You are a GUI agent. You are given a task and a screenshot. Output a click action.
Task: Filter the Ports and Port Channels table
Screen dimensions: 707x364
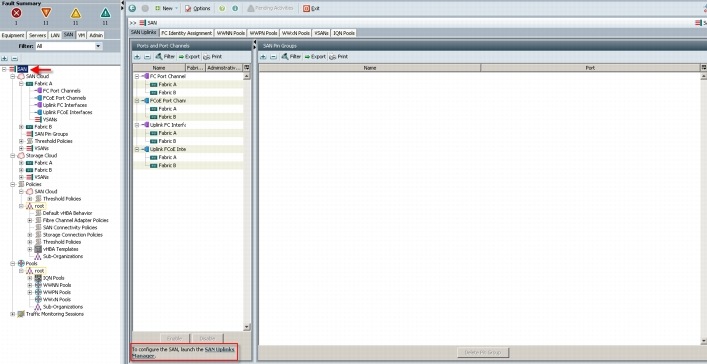click(165, 57)
